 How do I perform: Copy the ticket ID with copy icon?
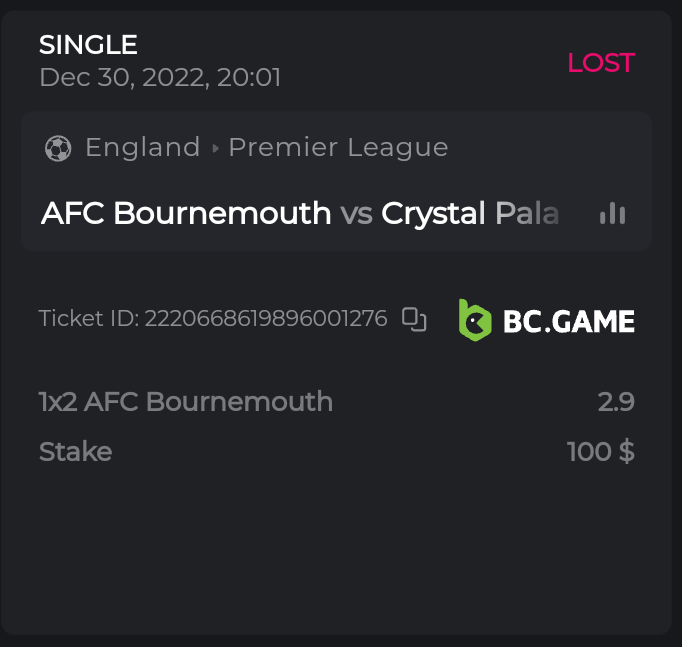click(x=414, y=319)
